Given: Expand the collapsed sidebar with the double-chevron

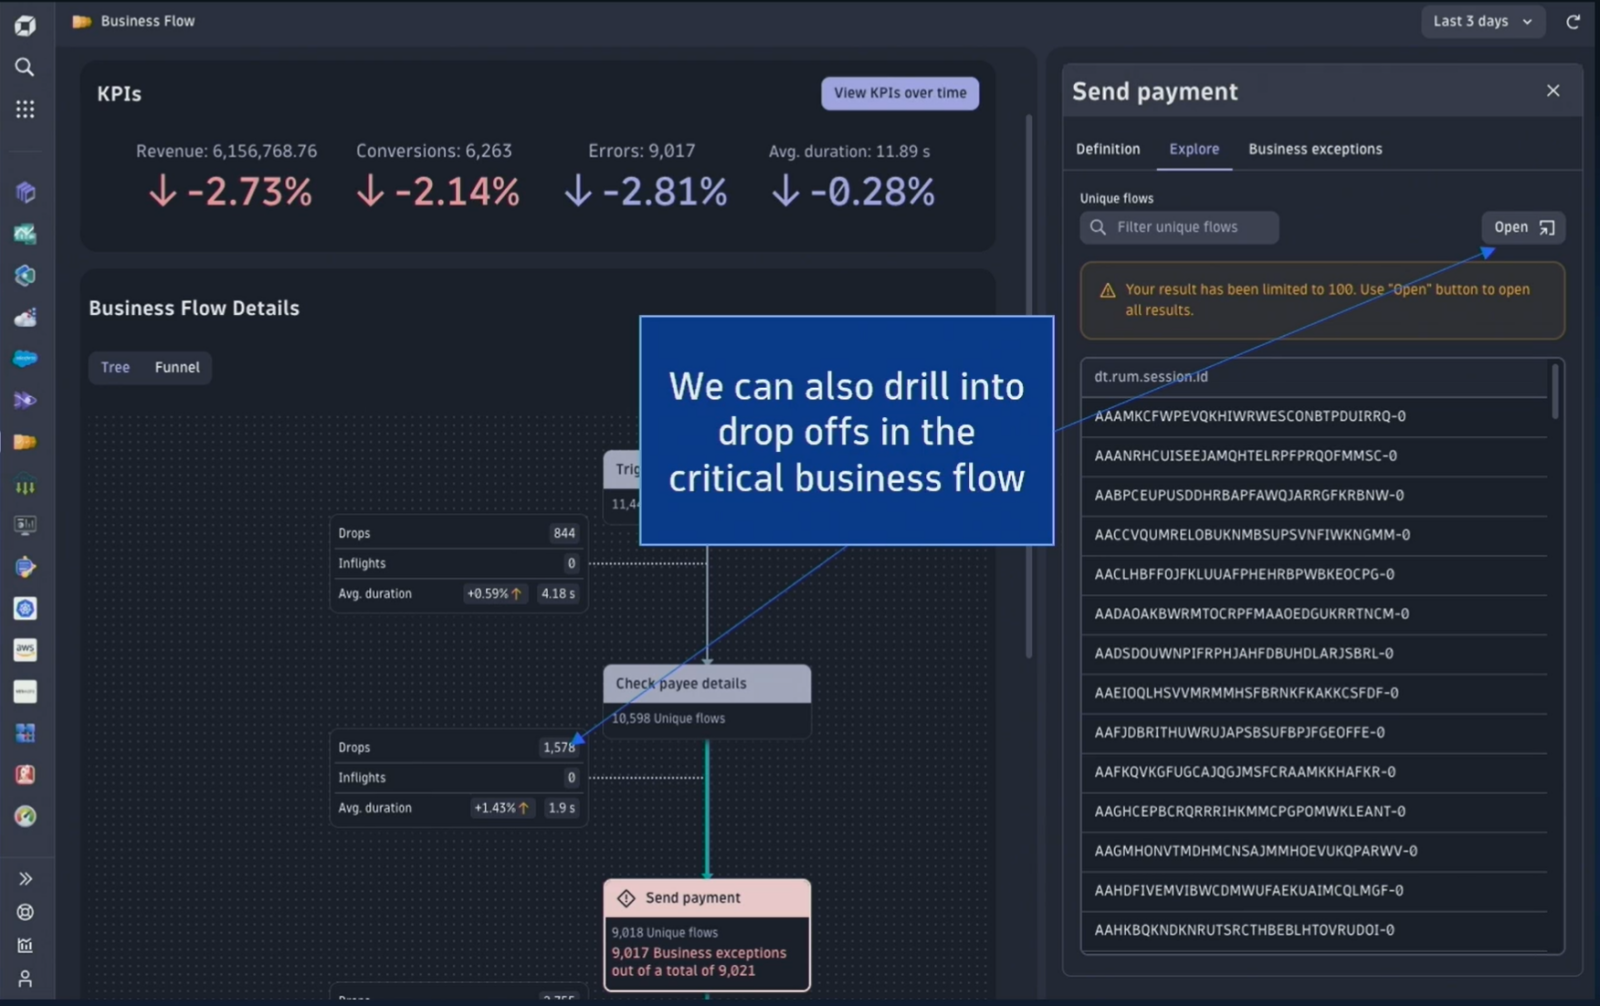Looking at the screenshot, I should point(25,877).
